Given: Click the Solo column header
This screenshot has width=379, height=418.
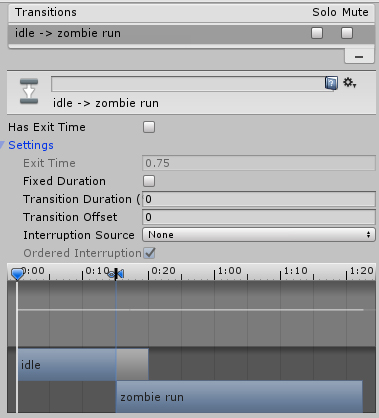Looking at the screenshot, I should [324, 12].
